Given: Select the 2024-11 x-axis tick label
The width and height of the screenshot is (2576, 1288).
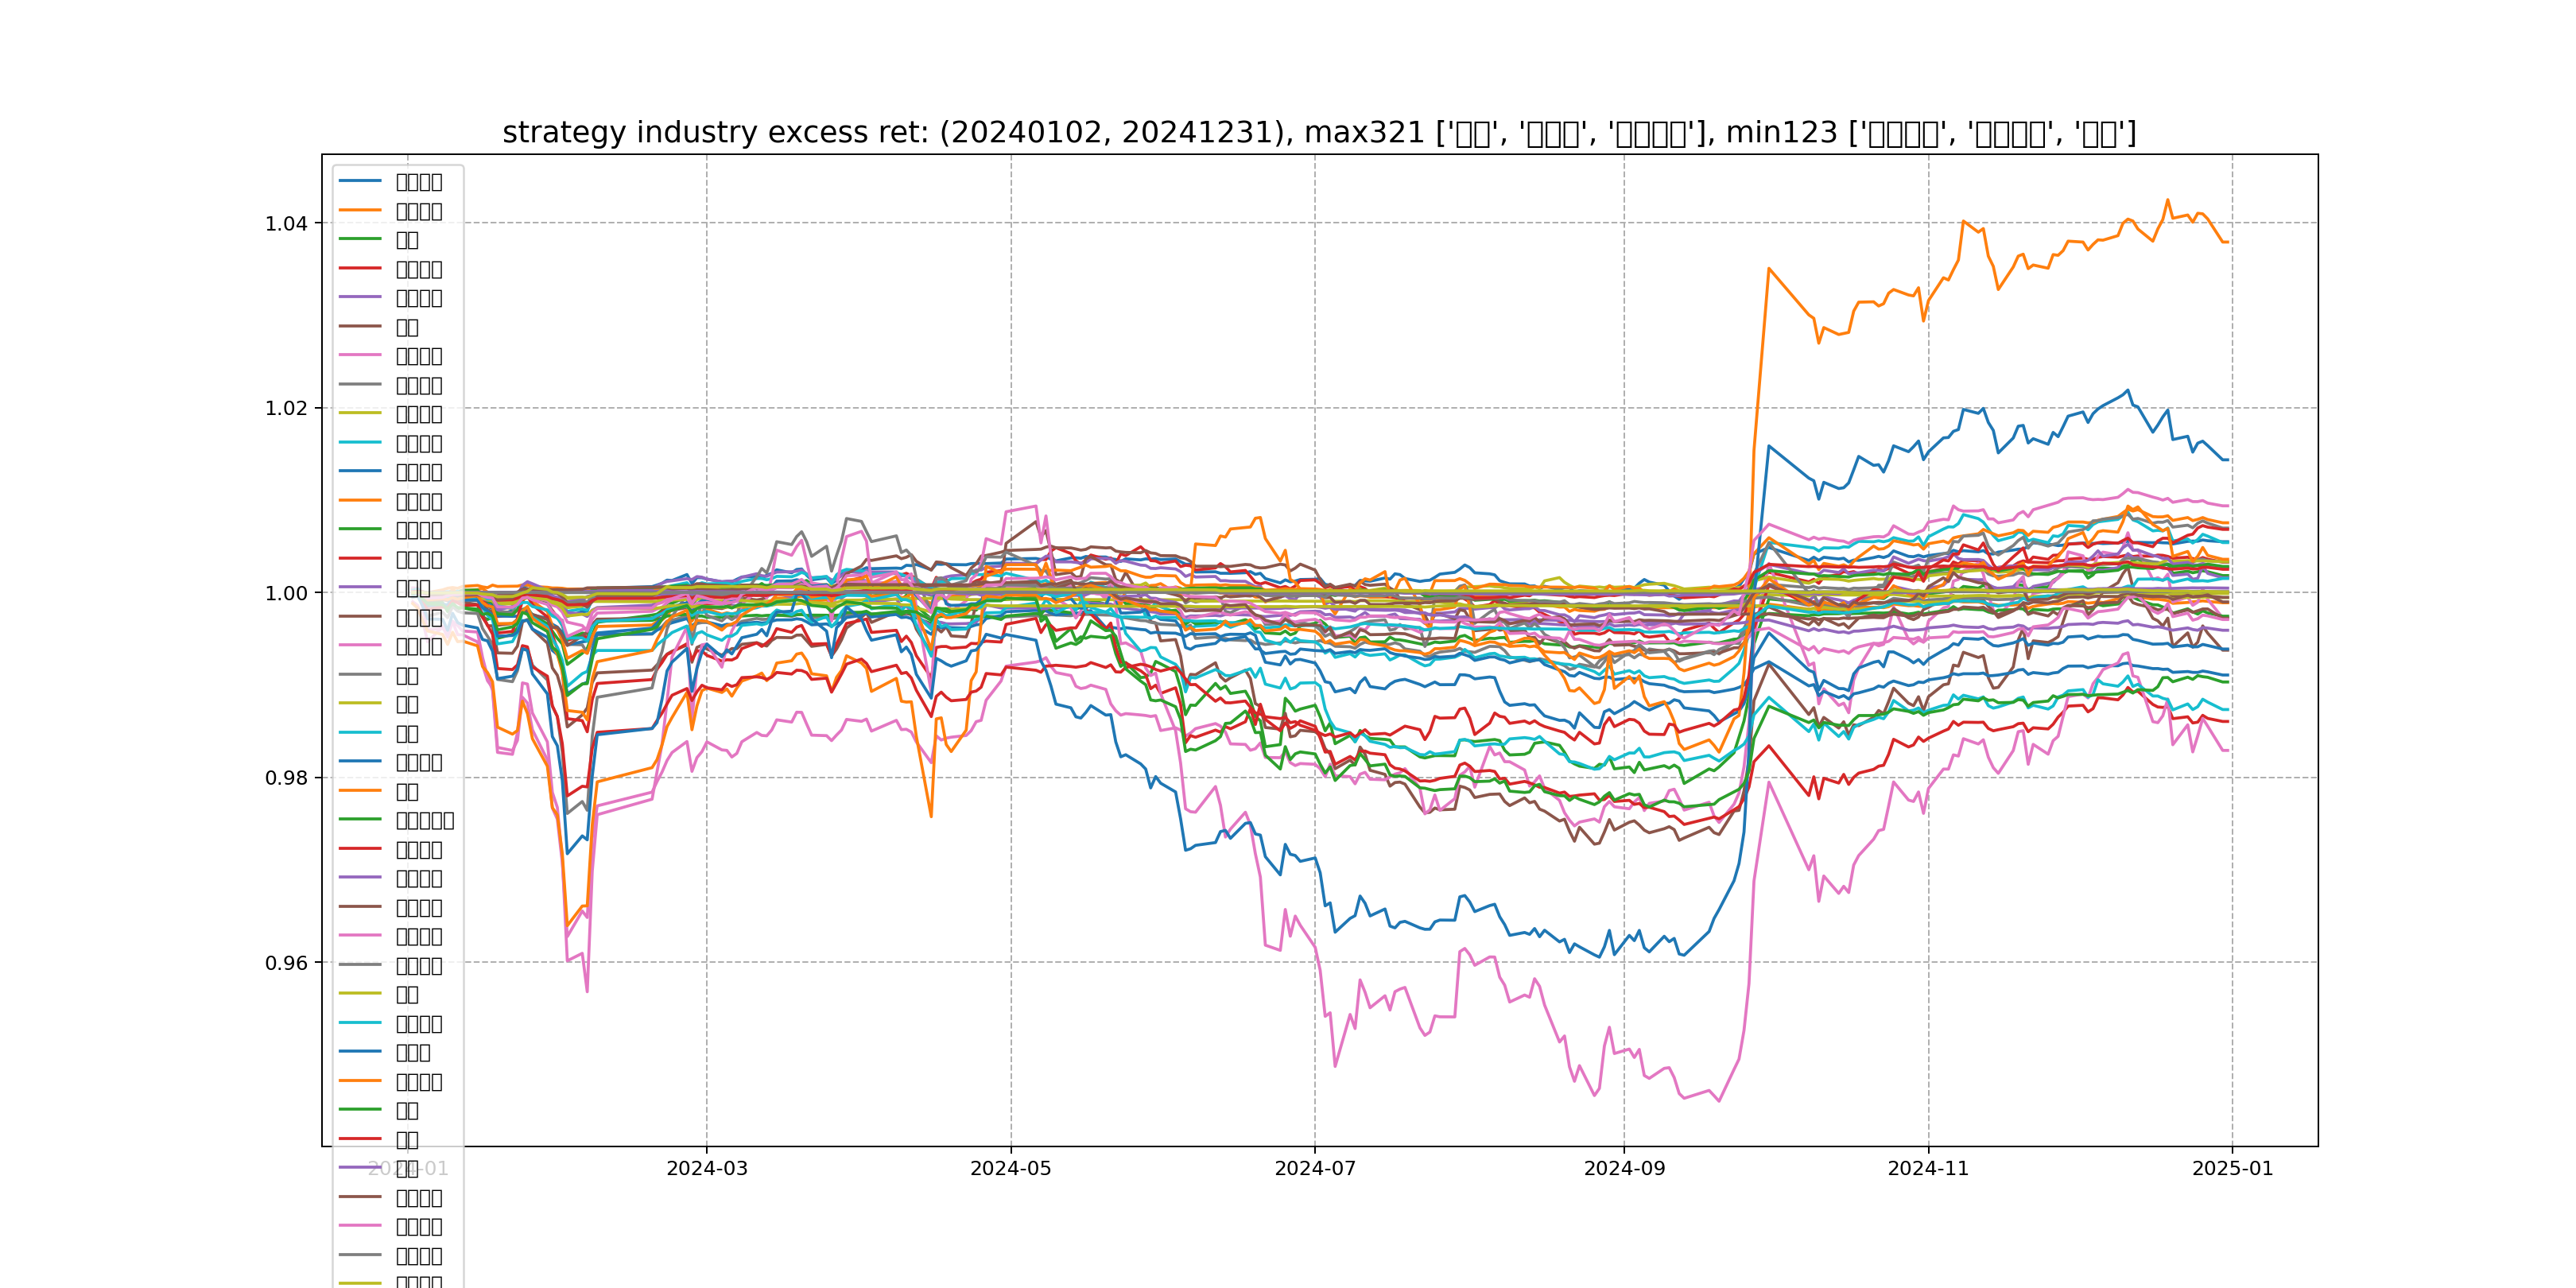Looking at the screenshot, I should (1927, 1168).
